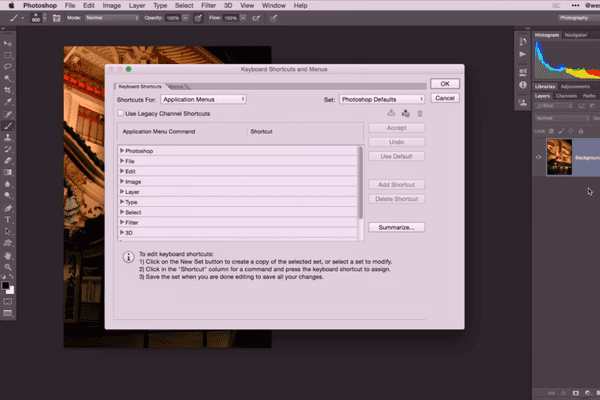This screenshot has height=400, width=600.
Task: Expand the Edit command group
Action: (x=122, y=171)
